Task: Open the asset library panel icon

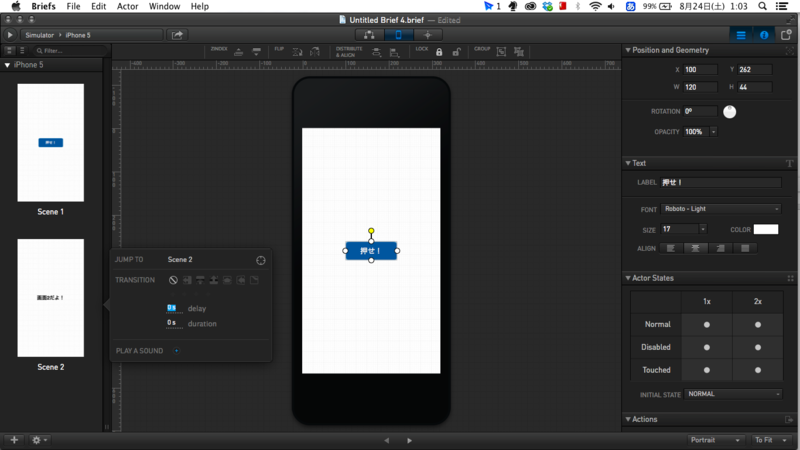Action: (786, 35)
